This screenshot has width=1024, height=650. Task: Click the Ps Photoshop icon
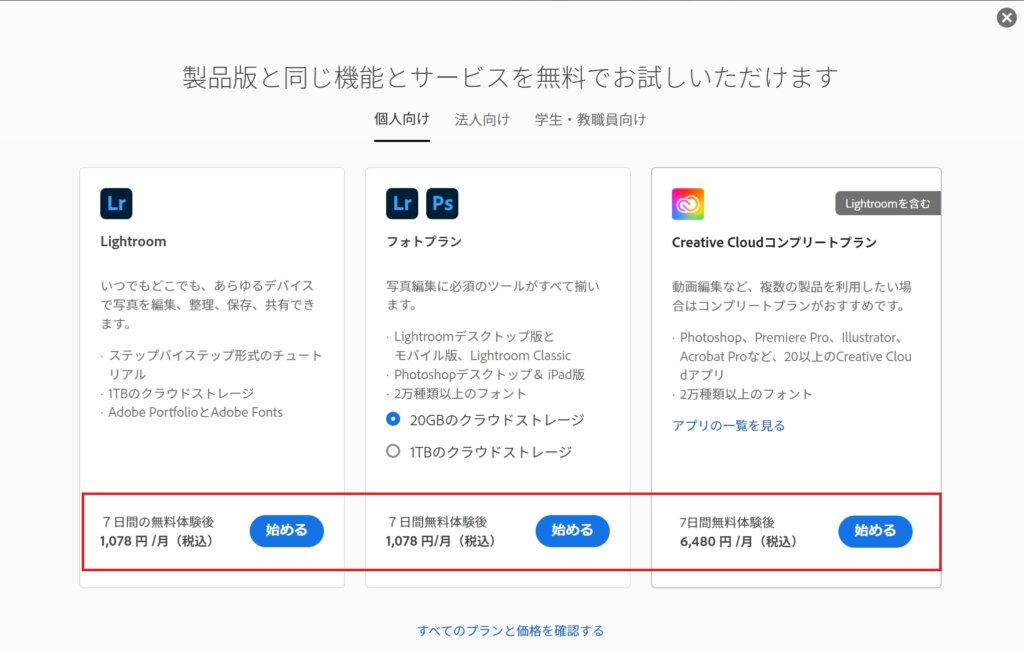click(442, 203)
